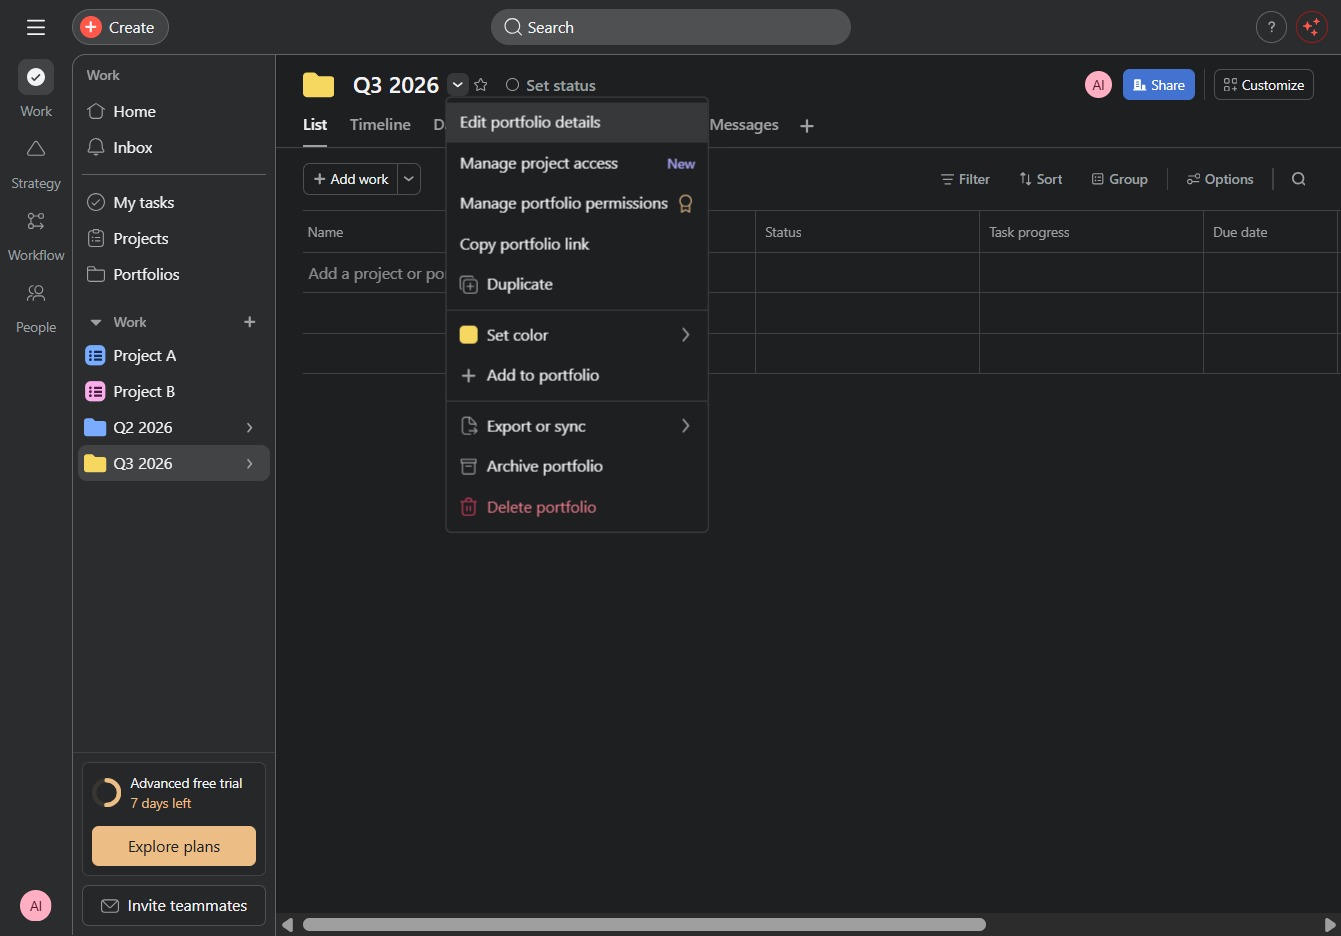Open Set color submenu
Viewport: 1341px width, 936px height.
pyautogui.click(x=577, y=335)
